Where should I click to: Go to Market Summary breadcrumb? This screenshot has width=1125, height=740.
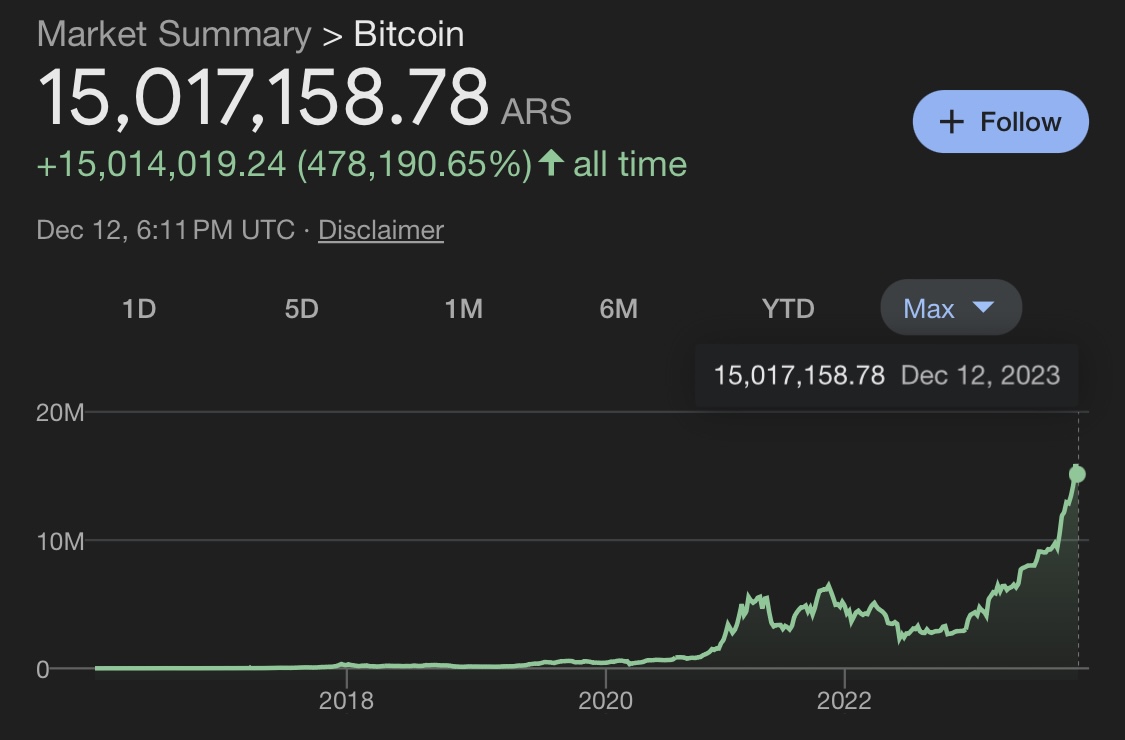pos(174,34)
